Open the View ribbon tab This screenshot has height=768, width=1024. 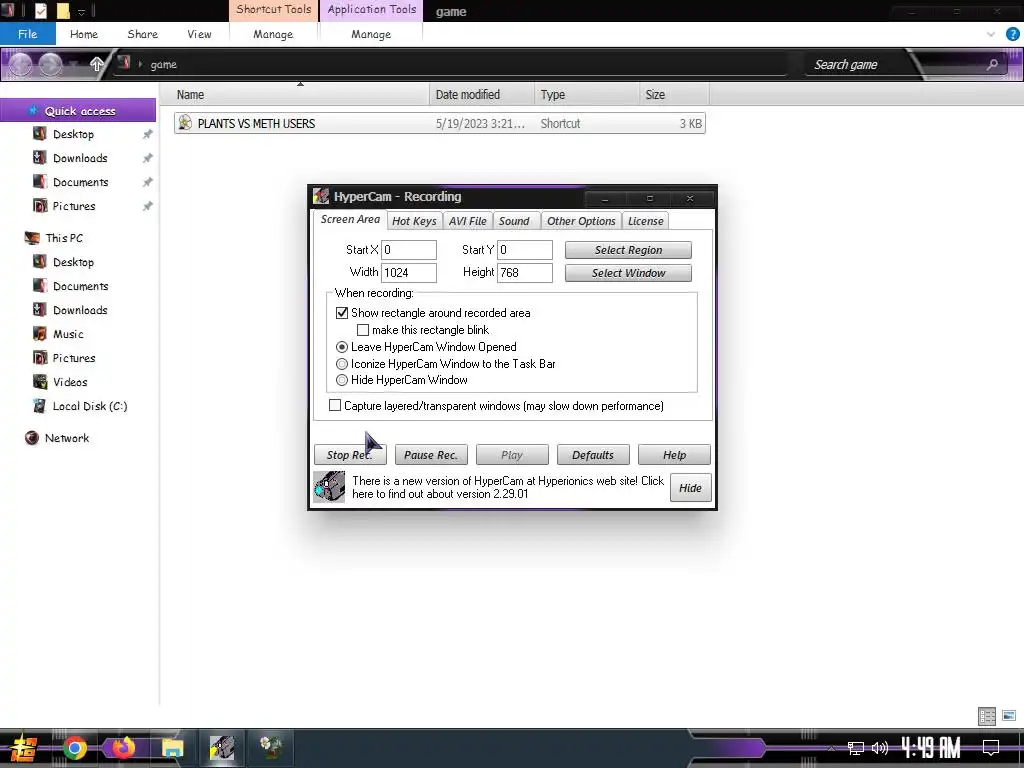click(x=199, y=34)
